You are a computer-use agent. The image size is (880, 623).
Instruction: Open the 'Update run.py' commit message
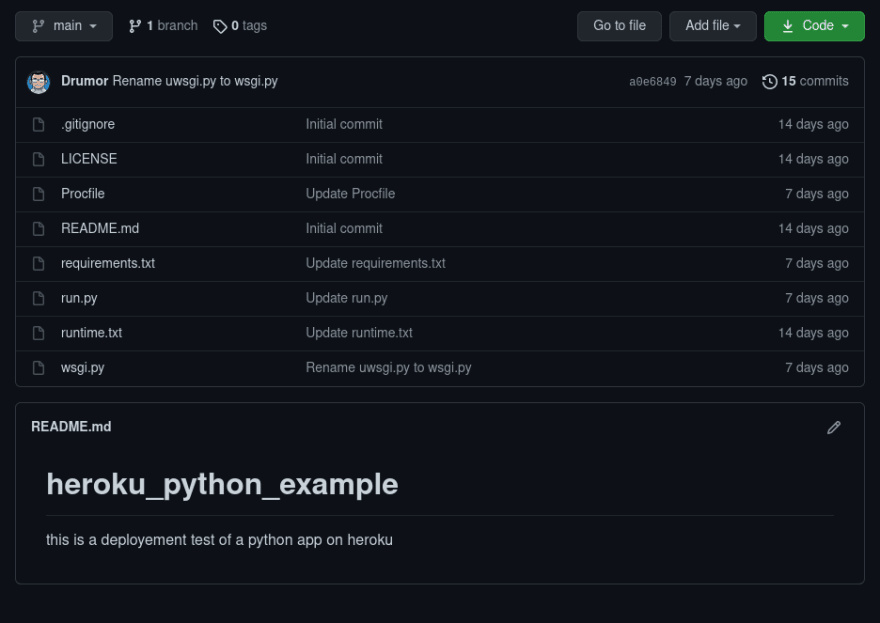(x=346, y=299)
